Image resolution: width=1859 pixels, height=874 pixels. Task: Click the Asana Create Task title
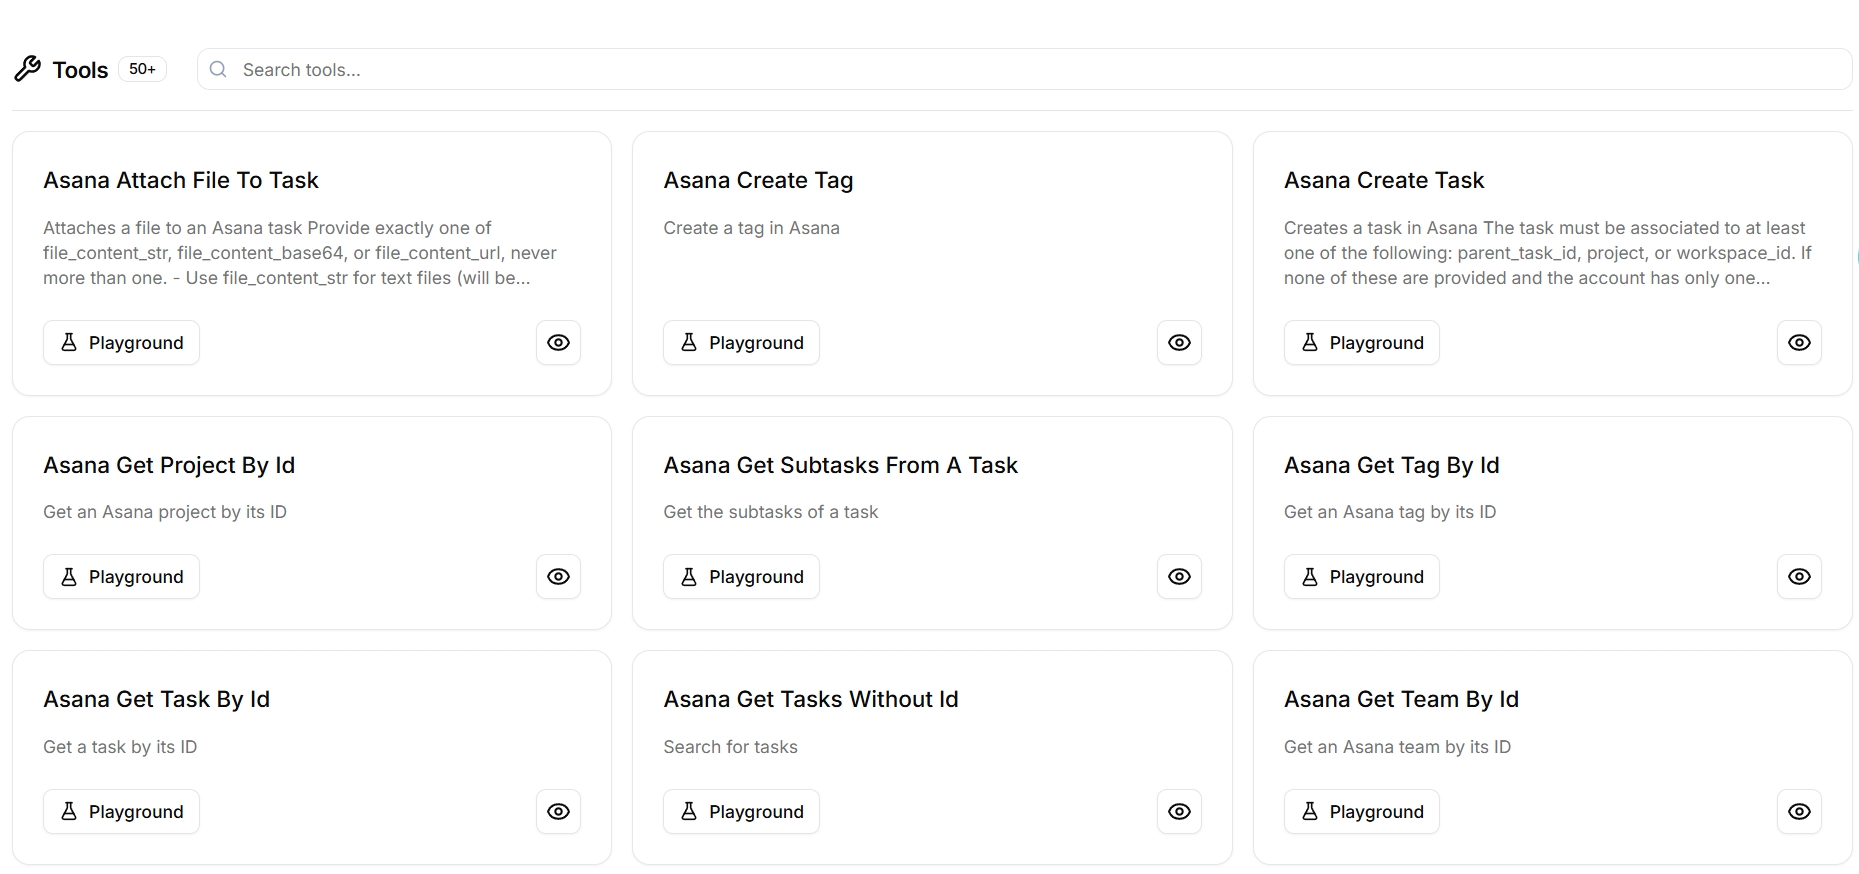pos(1384,180)
